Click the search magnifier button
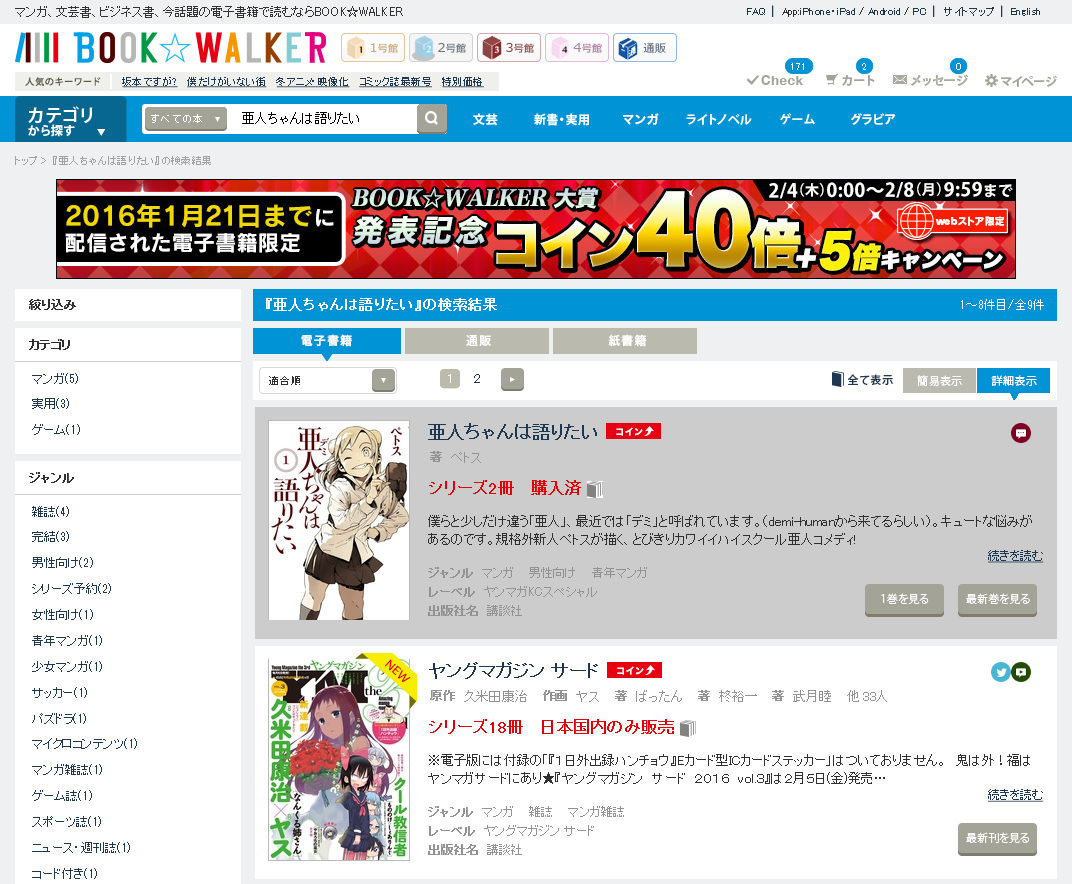 (431, 118)
